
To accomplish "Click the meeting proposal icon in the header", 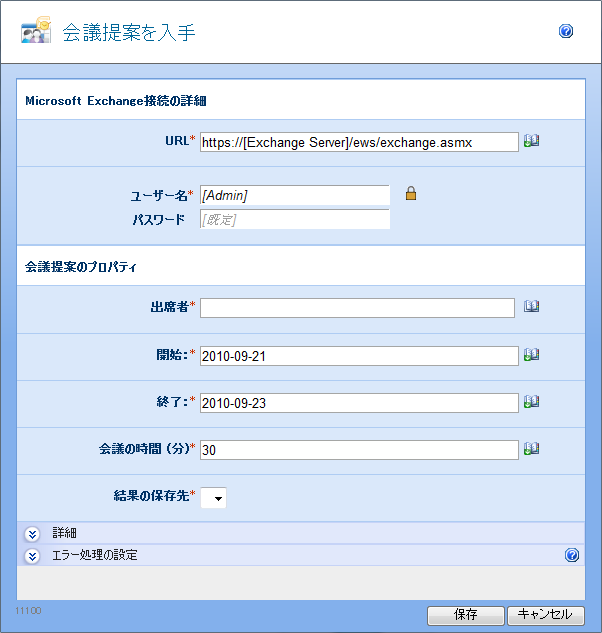I will [37, 32].
